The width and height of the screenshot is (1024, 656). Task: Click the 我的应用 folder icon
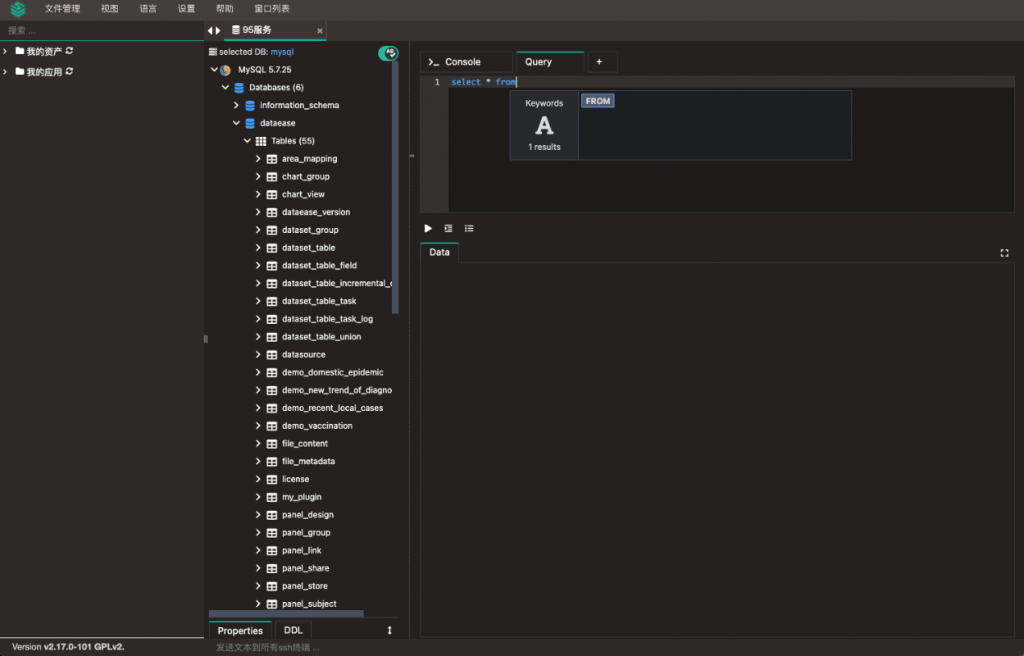click(20, 71)
